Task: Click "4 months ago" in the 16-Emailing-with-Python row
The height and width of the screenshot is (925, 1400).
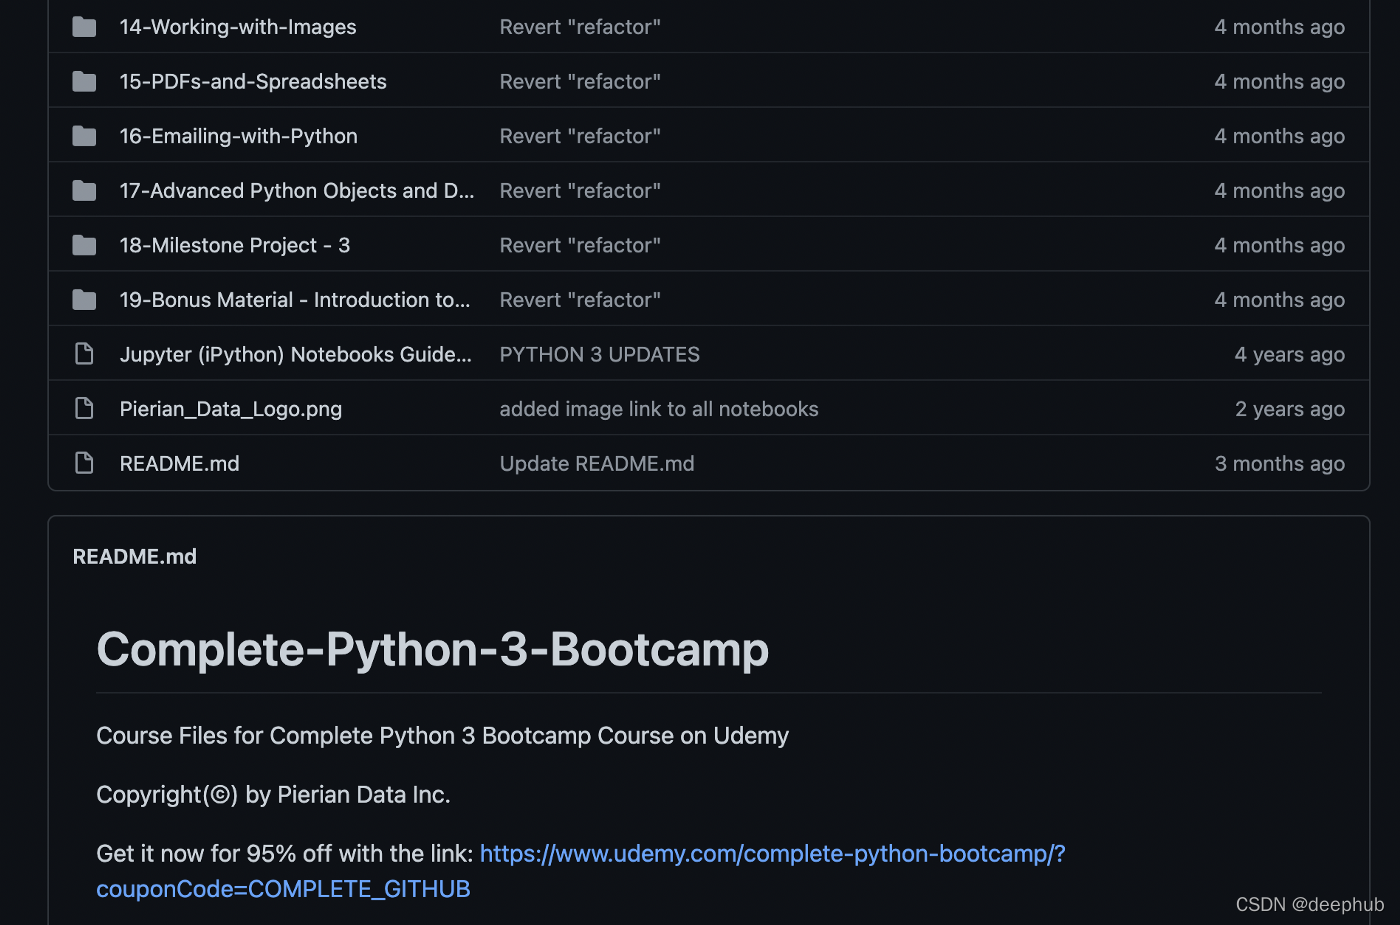Action: pos(1280,136)
